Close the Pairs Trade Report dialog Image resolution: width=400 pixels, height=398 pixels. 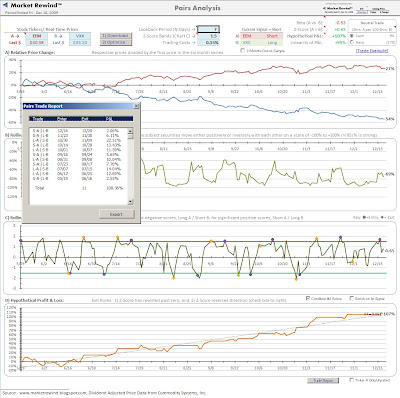136,106
